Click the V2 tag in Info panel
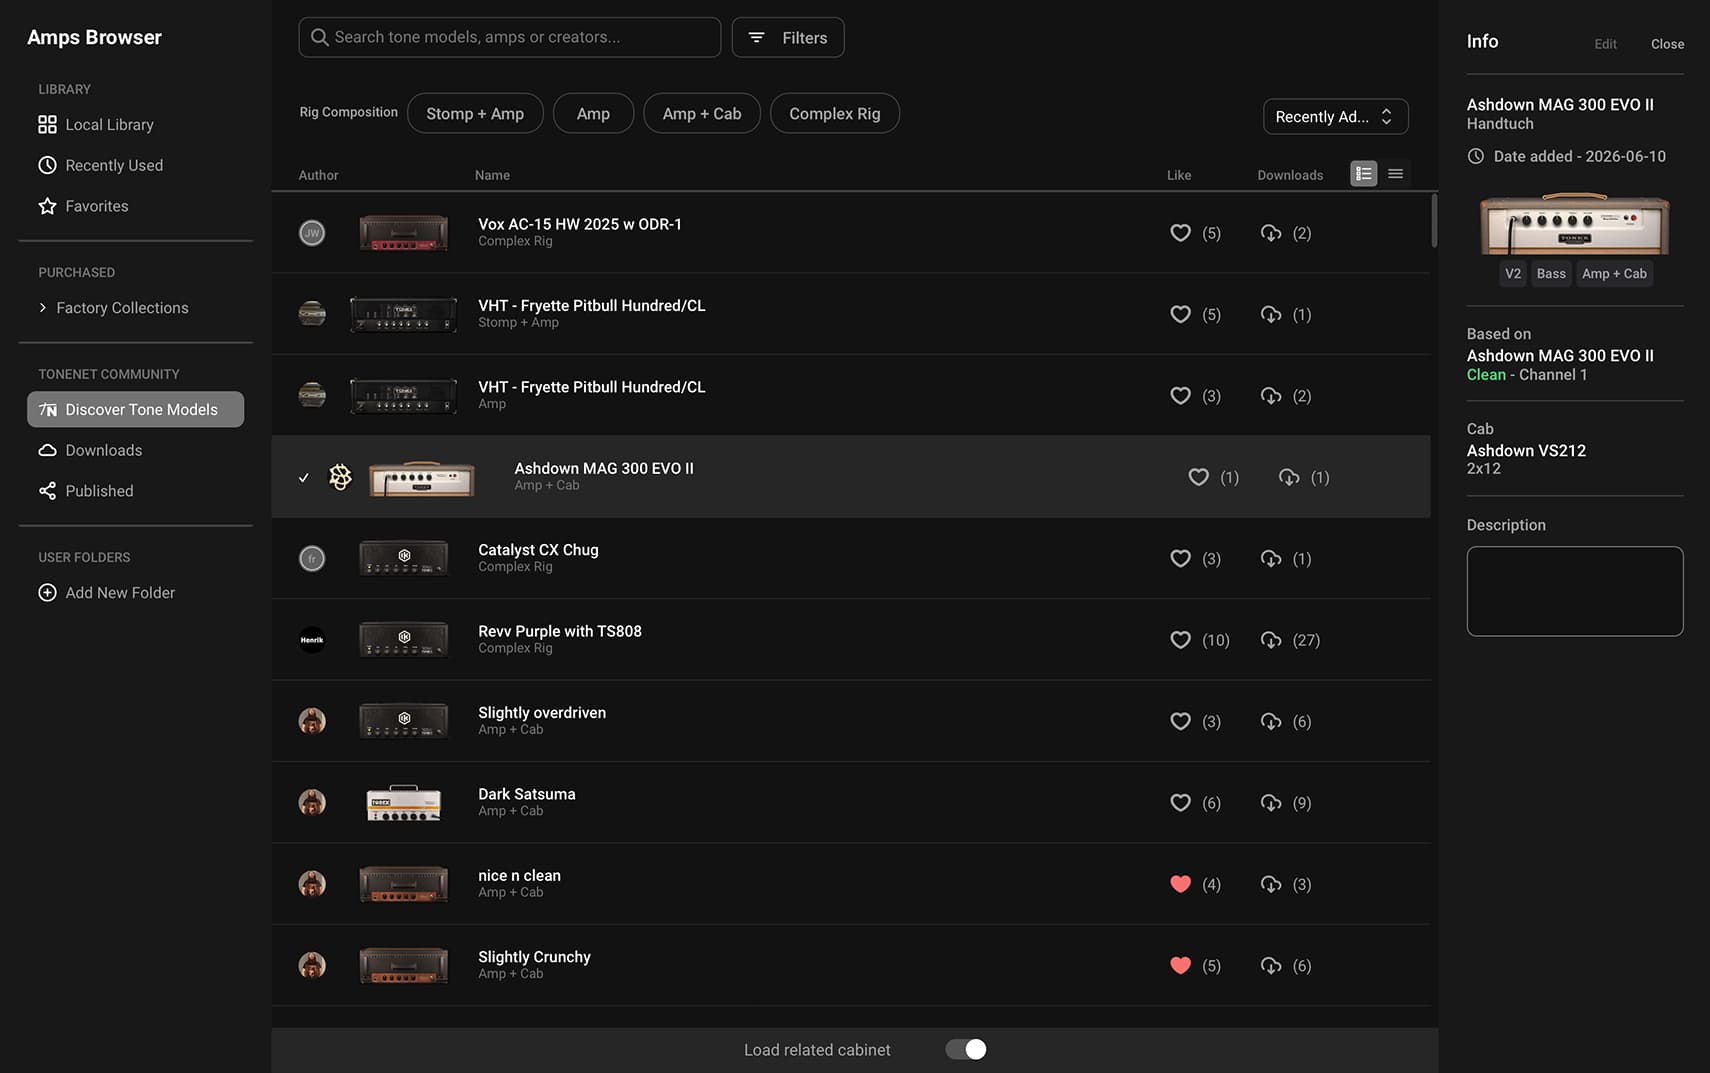The height and width of the screenshot is (1073, 1710). 1513,274
